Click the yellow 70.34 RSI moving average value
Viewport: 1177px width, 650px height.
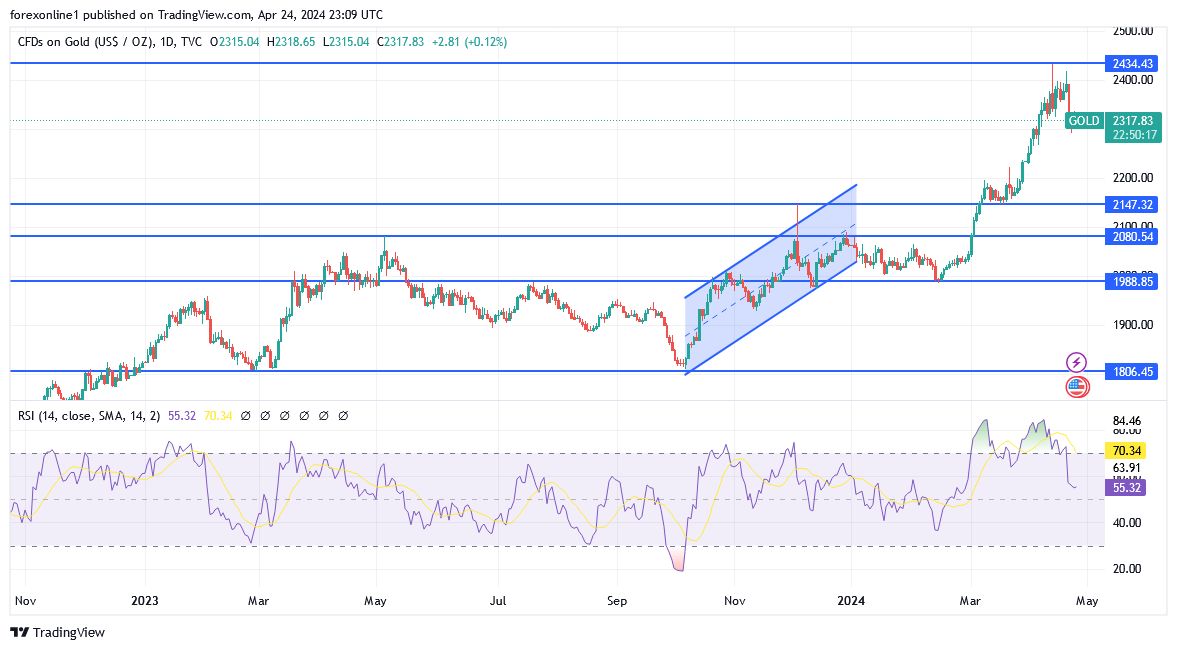click(x=1124, y=451)
